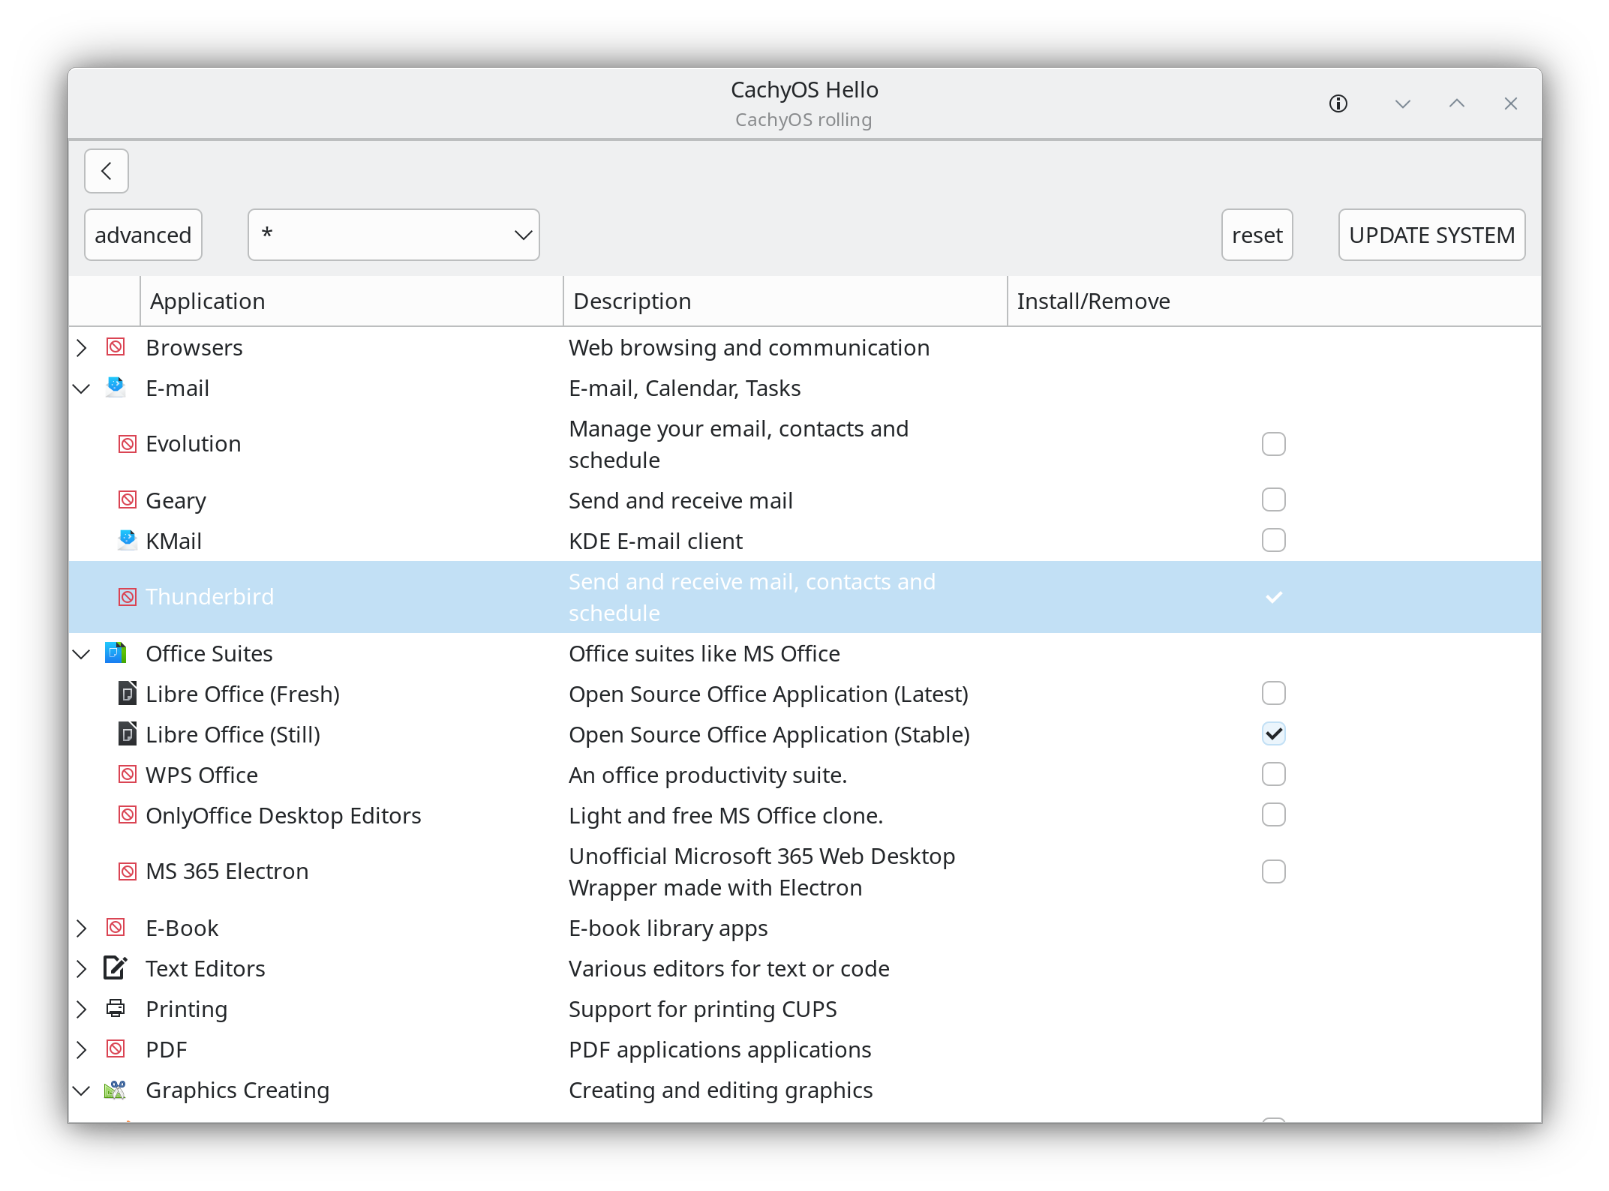Tick the Evolution install checkbox
Screen dimensions: 1609x1191
[x=1273, y=444]
